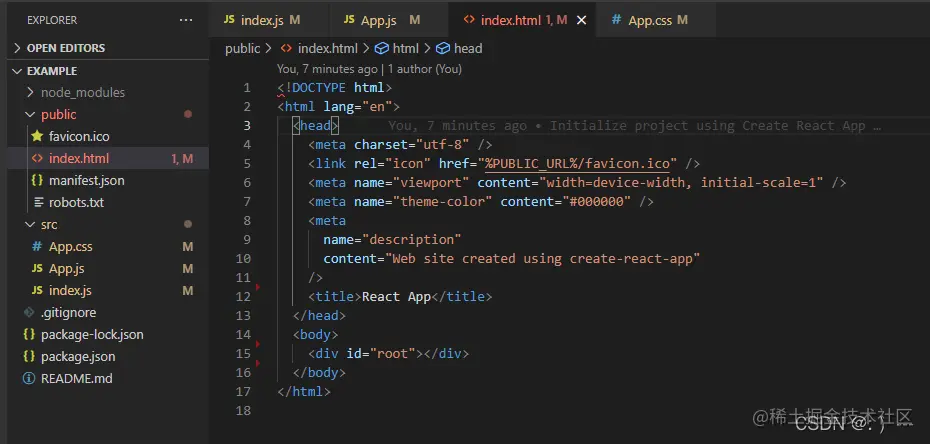Collapse the public folder
Image resolution: width=930 pixels, height=444 pixels.
pos(59,114)
